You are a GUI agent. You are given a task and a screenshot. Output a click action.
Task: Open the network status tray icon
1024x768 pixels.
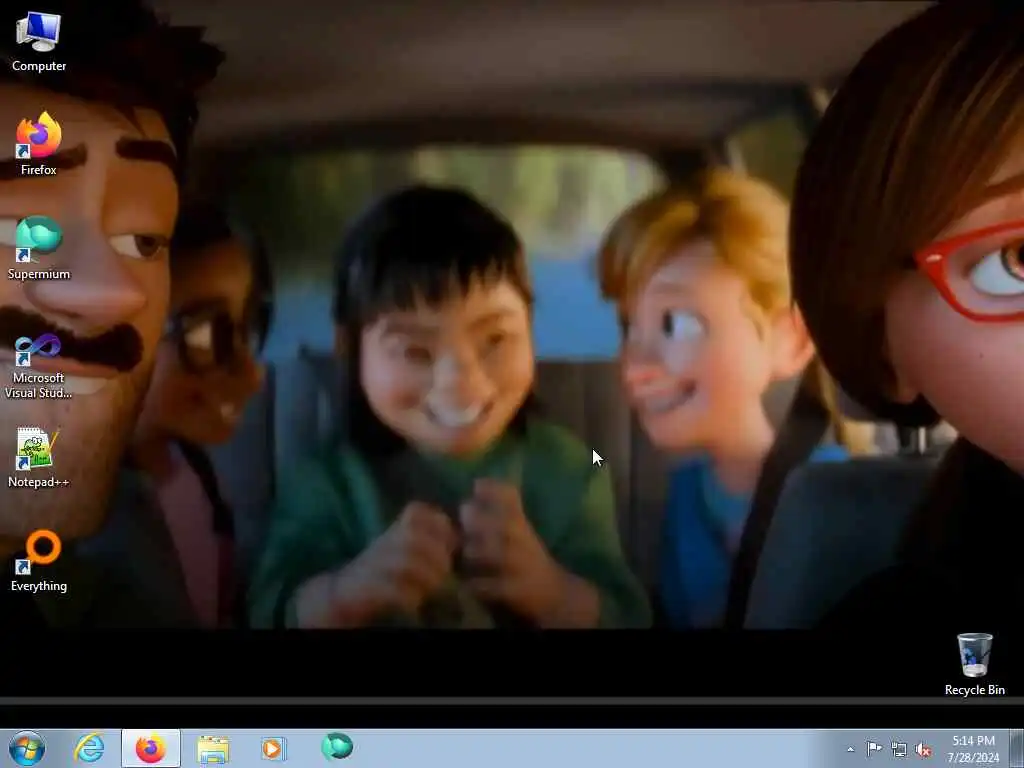pos(899,750)
